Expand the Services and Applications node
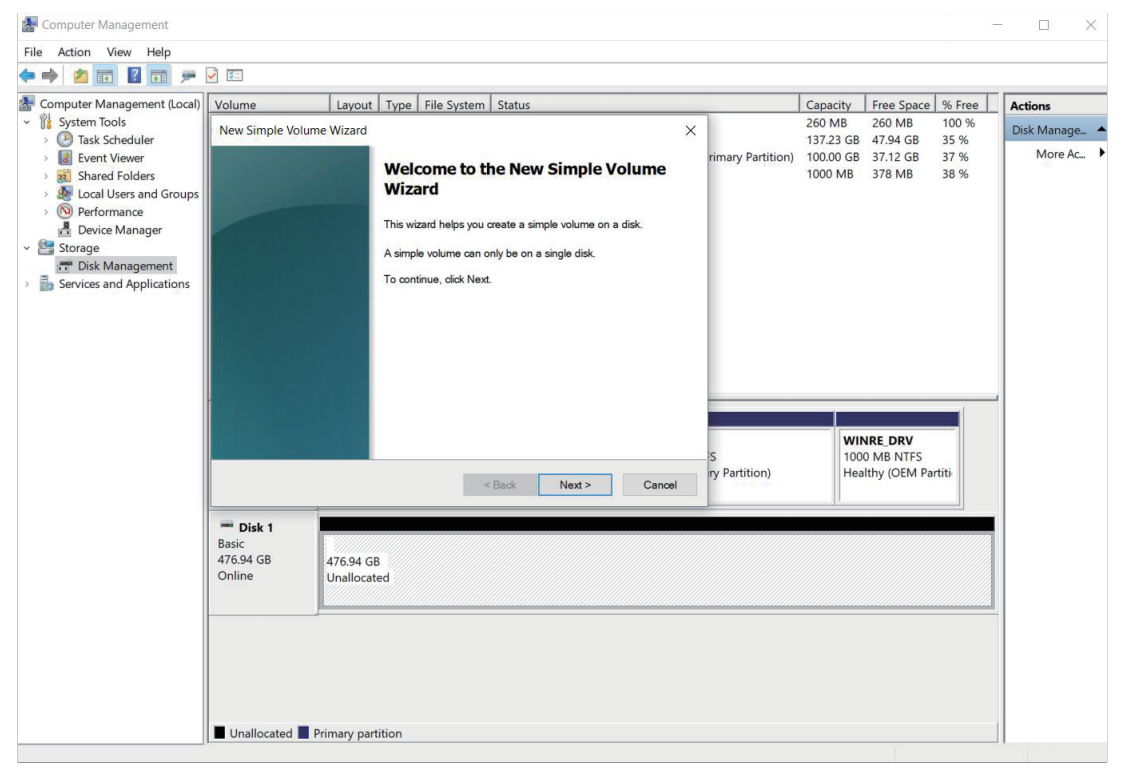 click(26, 284)
